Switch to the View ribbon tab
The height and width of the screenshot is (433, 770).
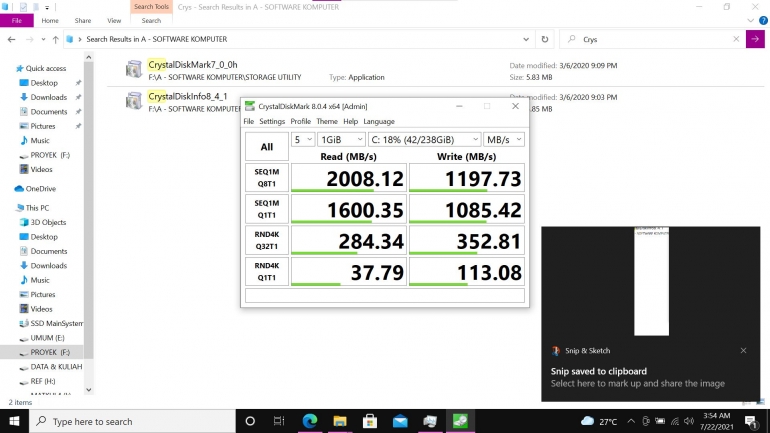pos(114,21)
